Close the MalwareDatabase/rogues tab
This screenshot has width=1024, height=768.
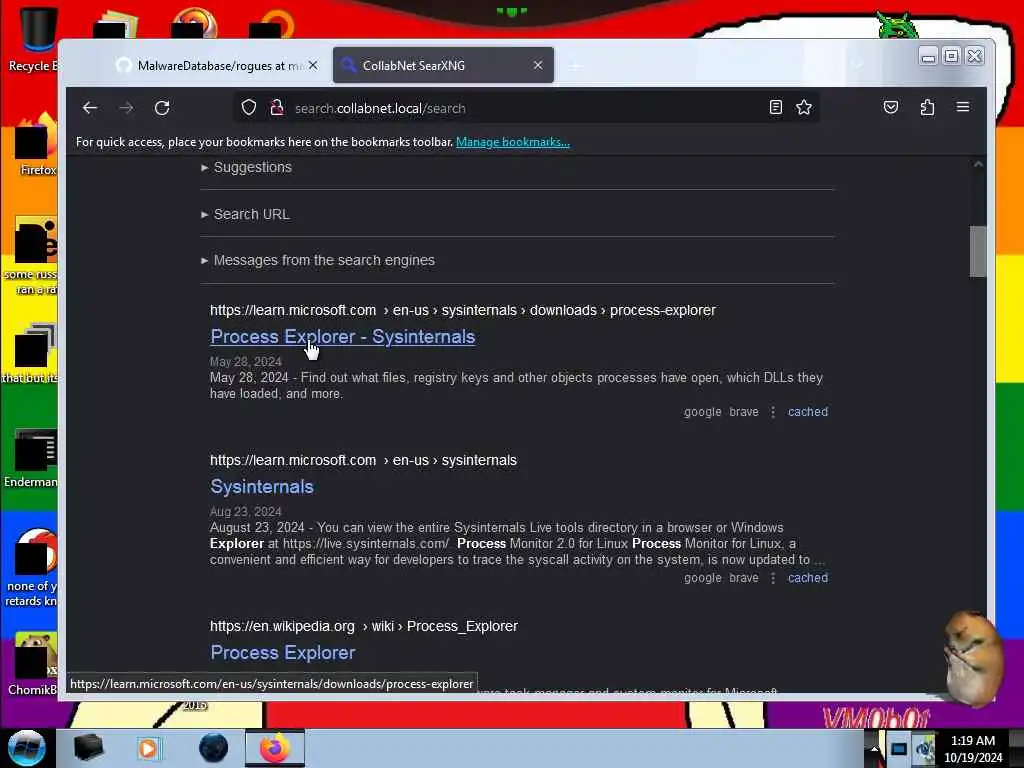coord(313,65)
